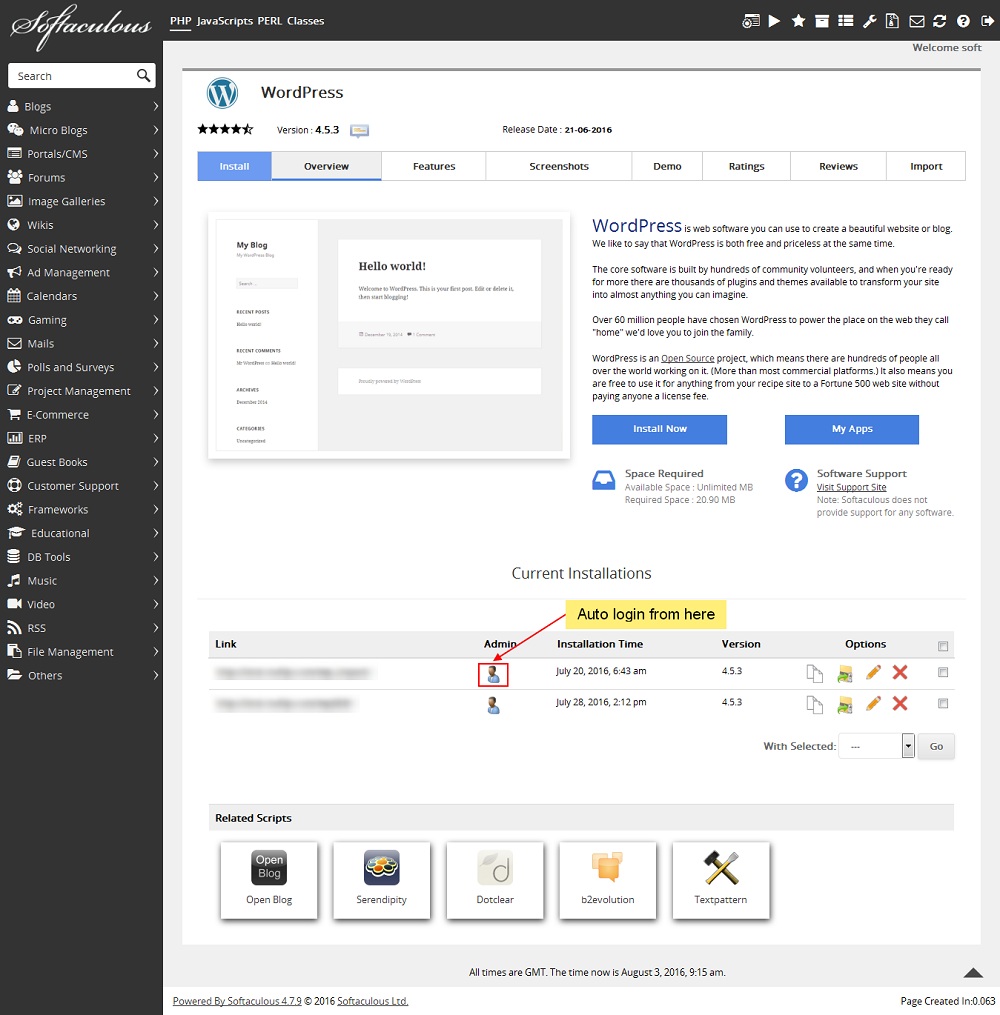Click the search magnifier icon

coord(143,76)
